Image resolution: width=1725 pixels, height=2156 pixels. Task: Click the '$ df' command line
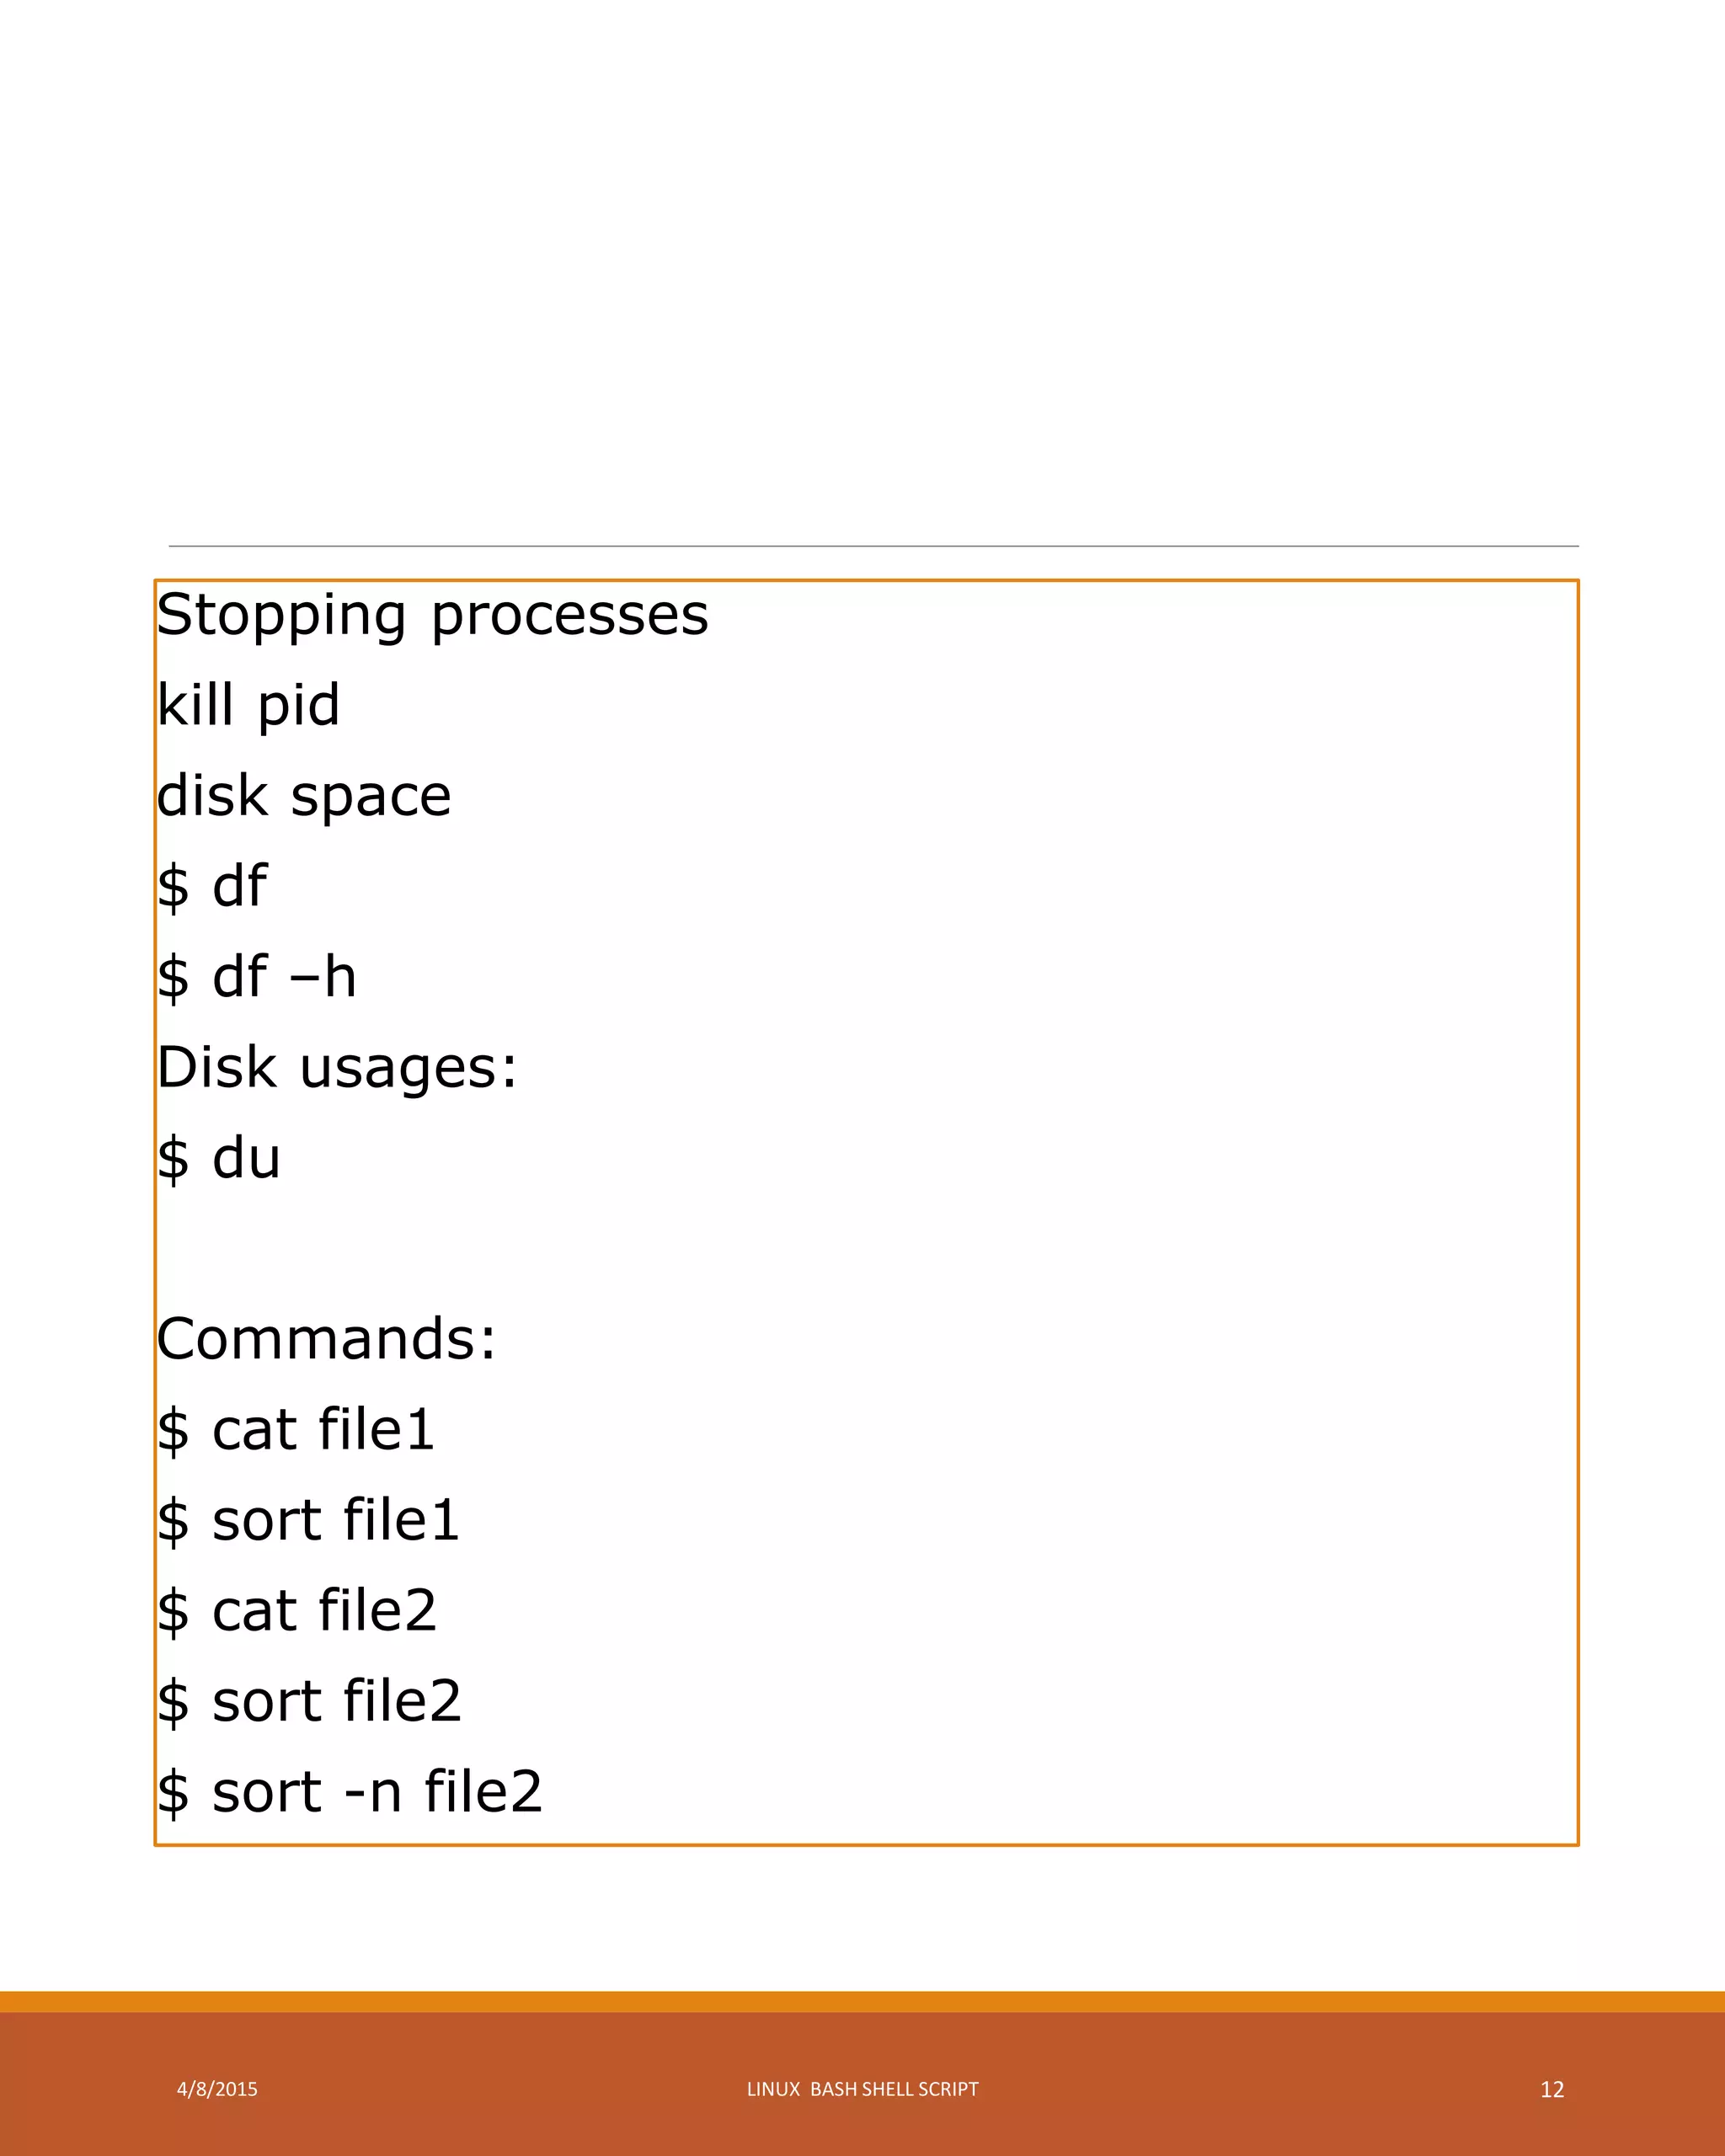coord(212,887)
